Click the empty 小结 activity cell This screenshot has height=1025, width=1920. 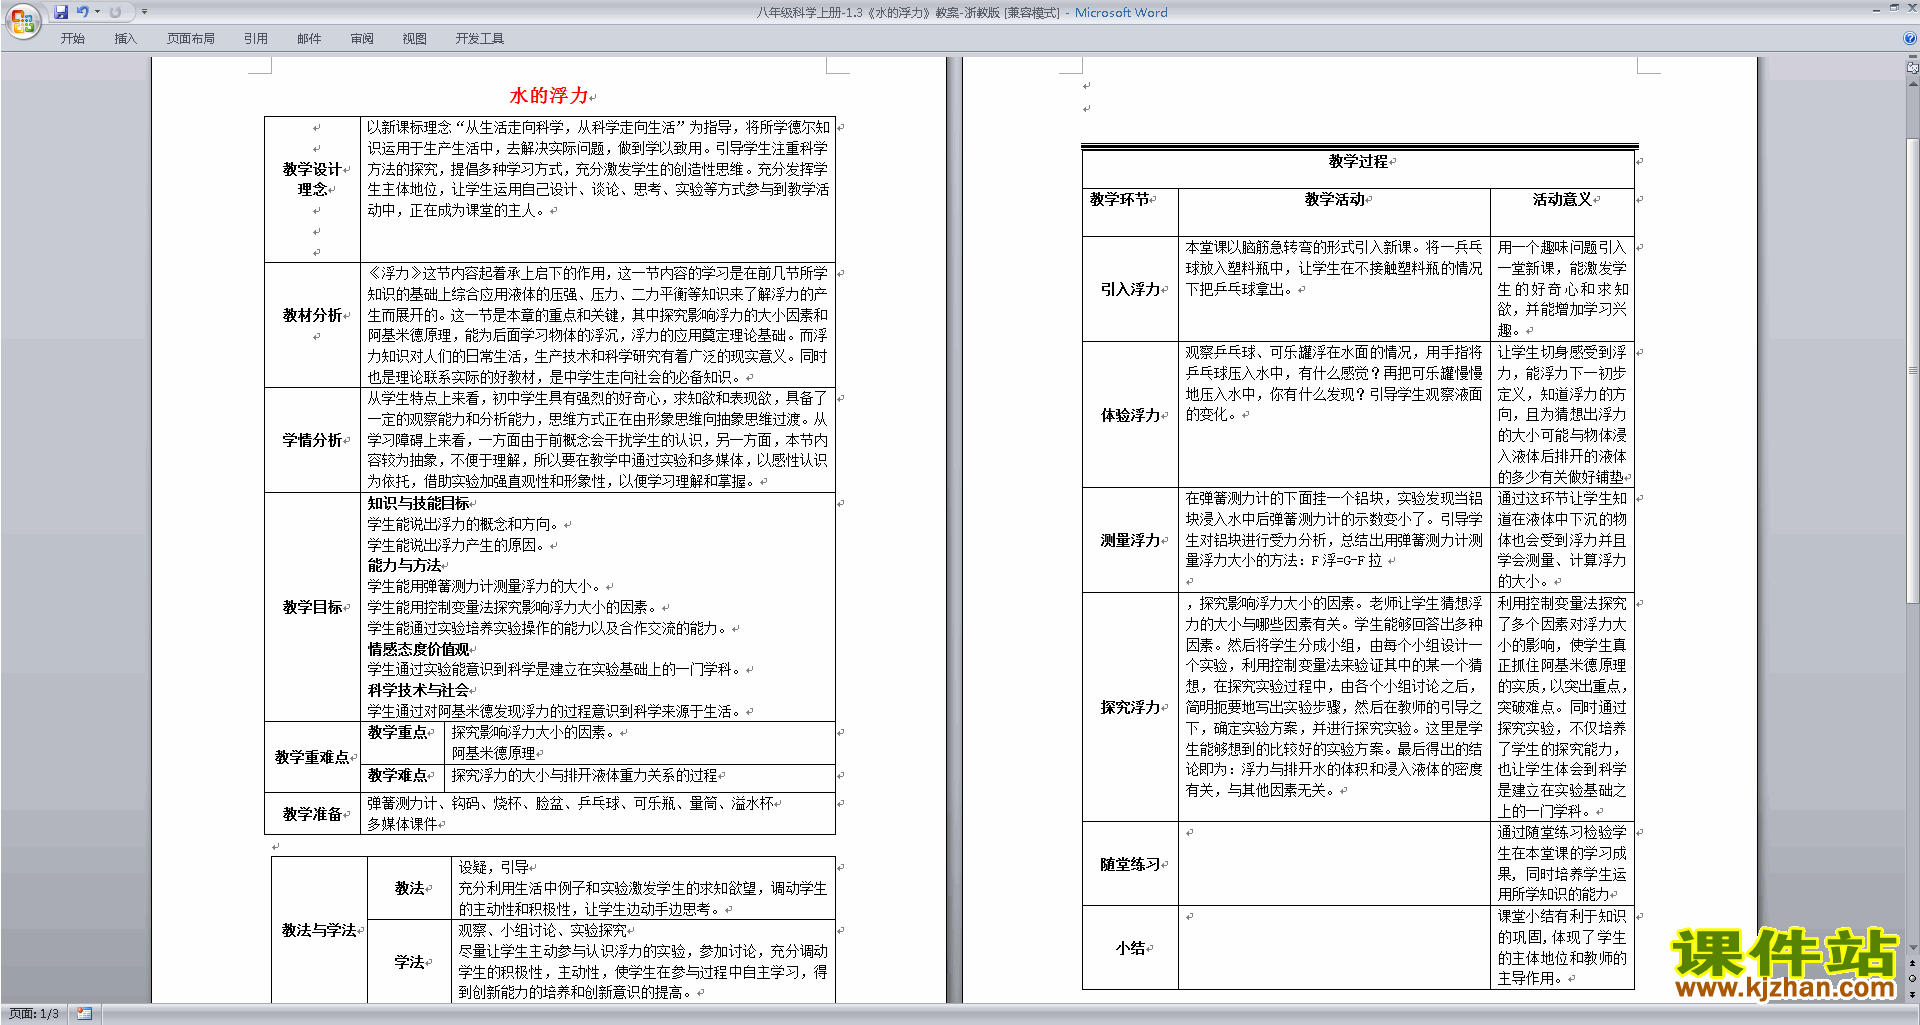point(1334,948)
